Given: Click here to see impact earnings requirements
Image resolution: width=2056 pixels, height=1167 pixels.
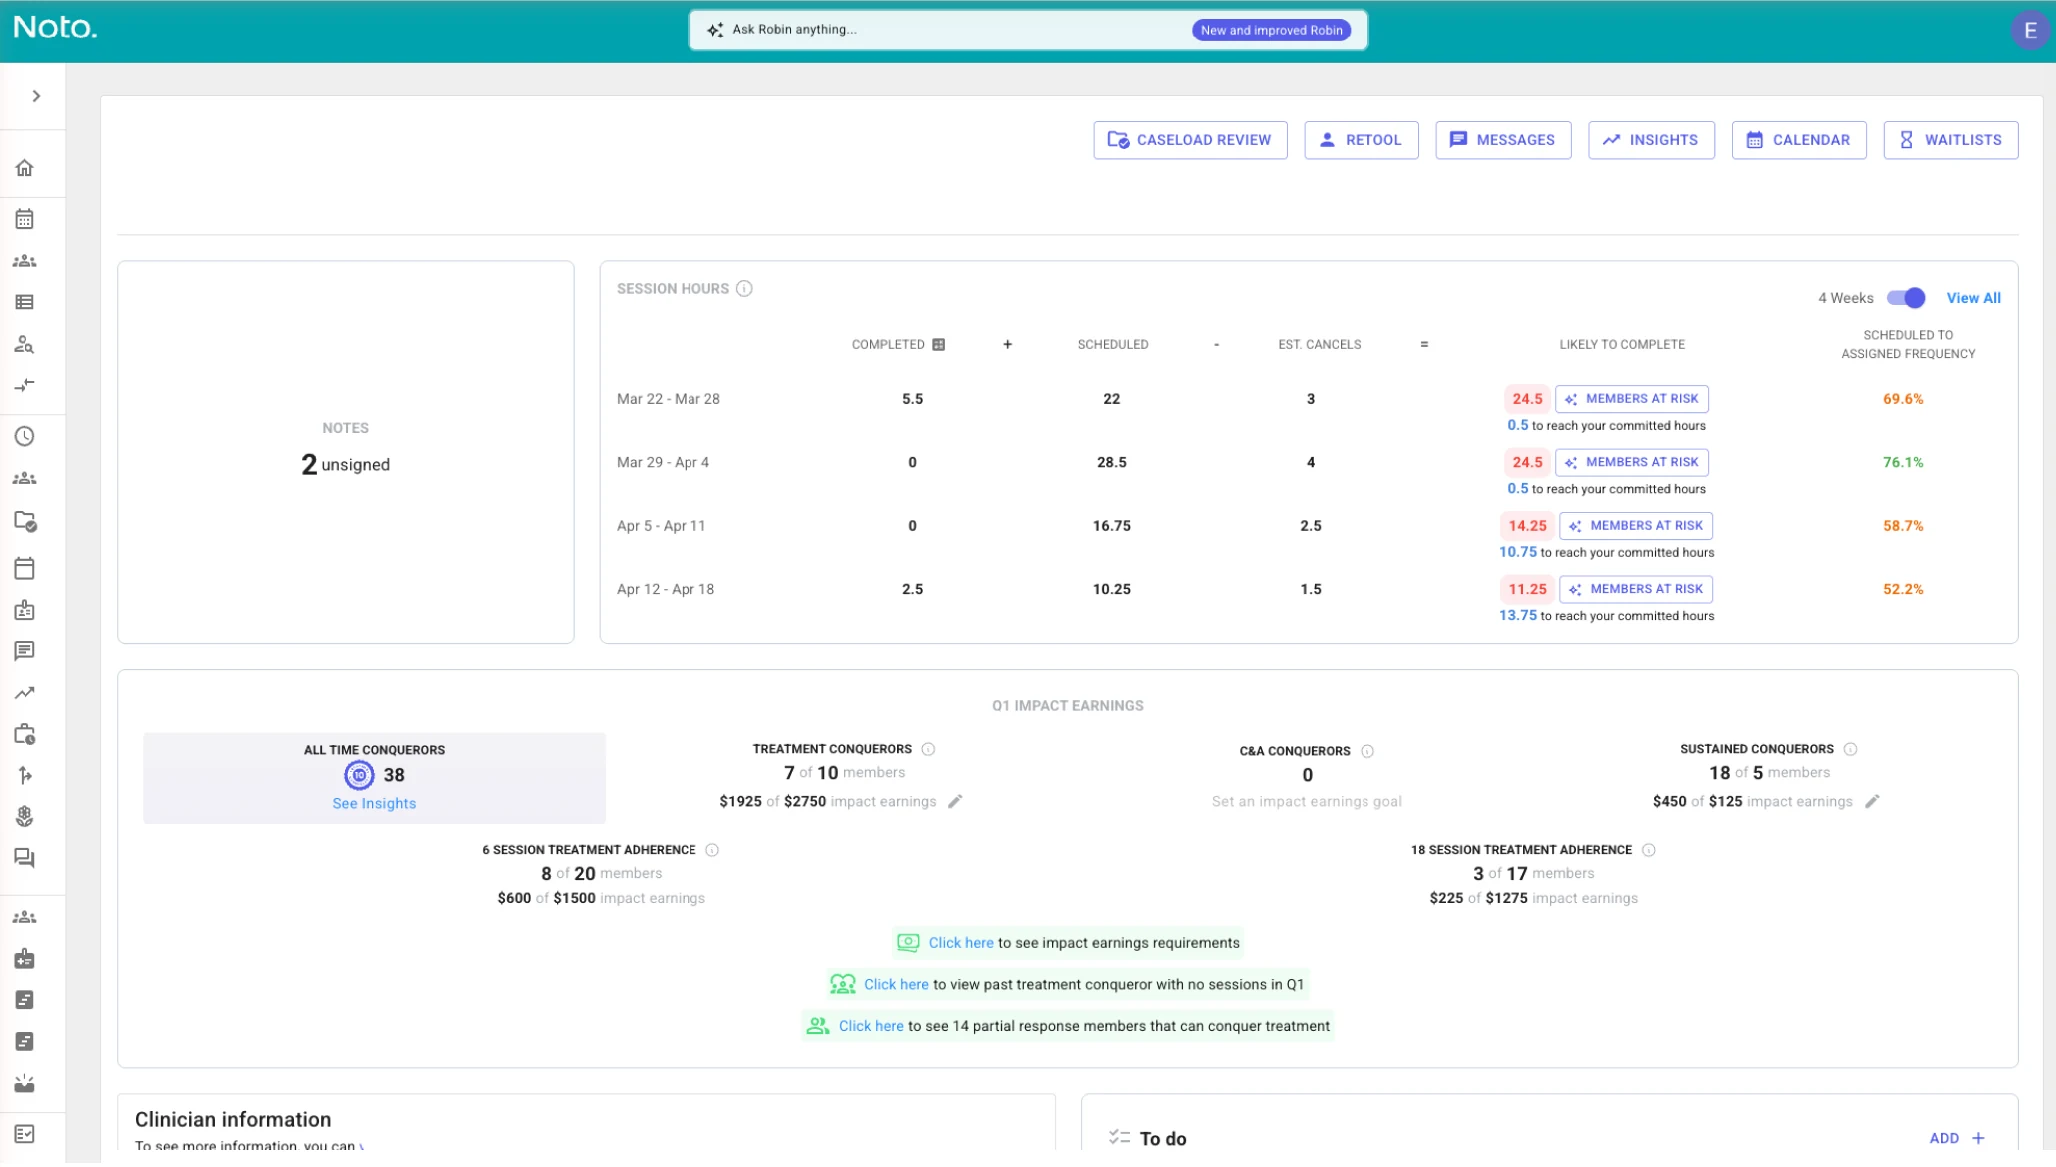Looking at the screenshot, I should coord(960,943).
